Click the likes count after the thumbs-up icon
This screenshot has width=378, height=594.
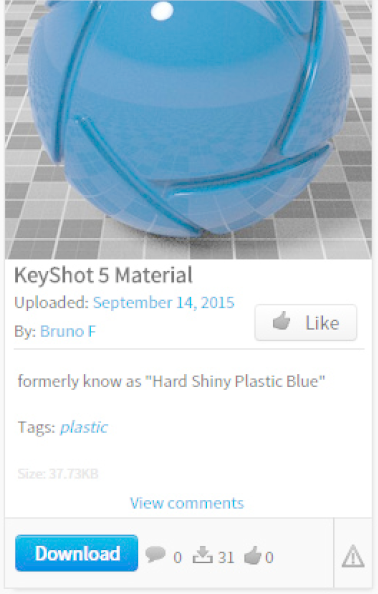click(269, 558)
